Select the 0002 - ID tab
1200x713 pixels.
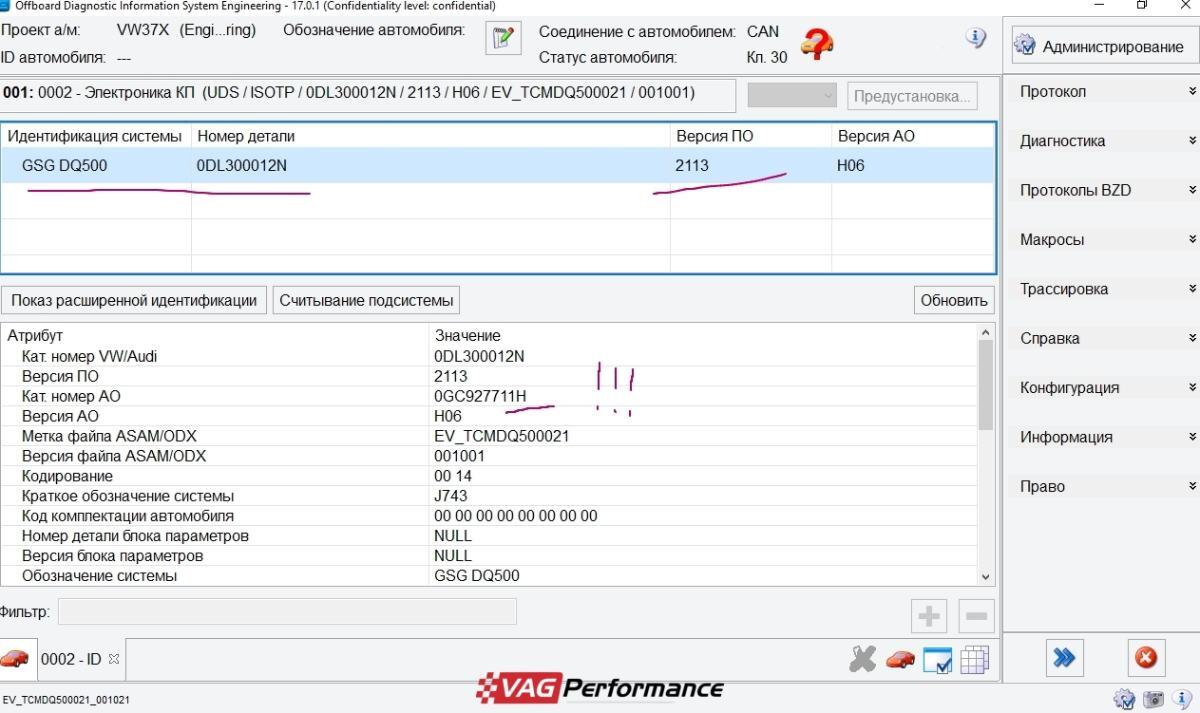click(x=70, y=659)
